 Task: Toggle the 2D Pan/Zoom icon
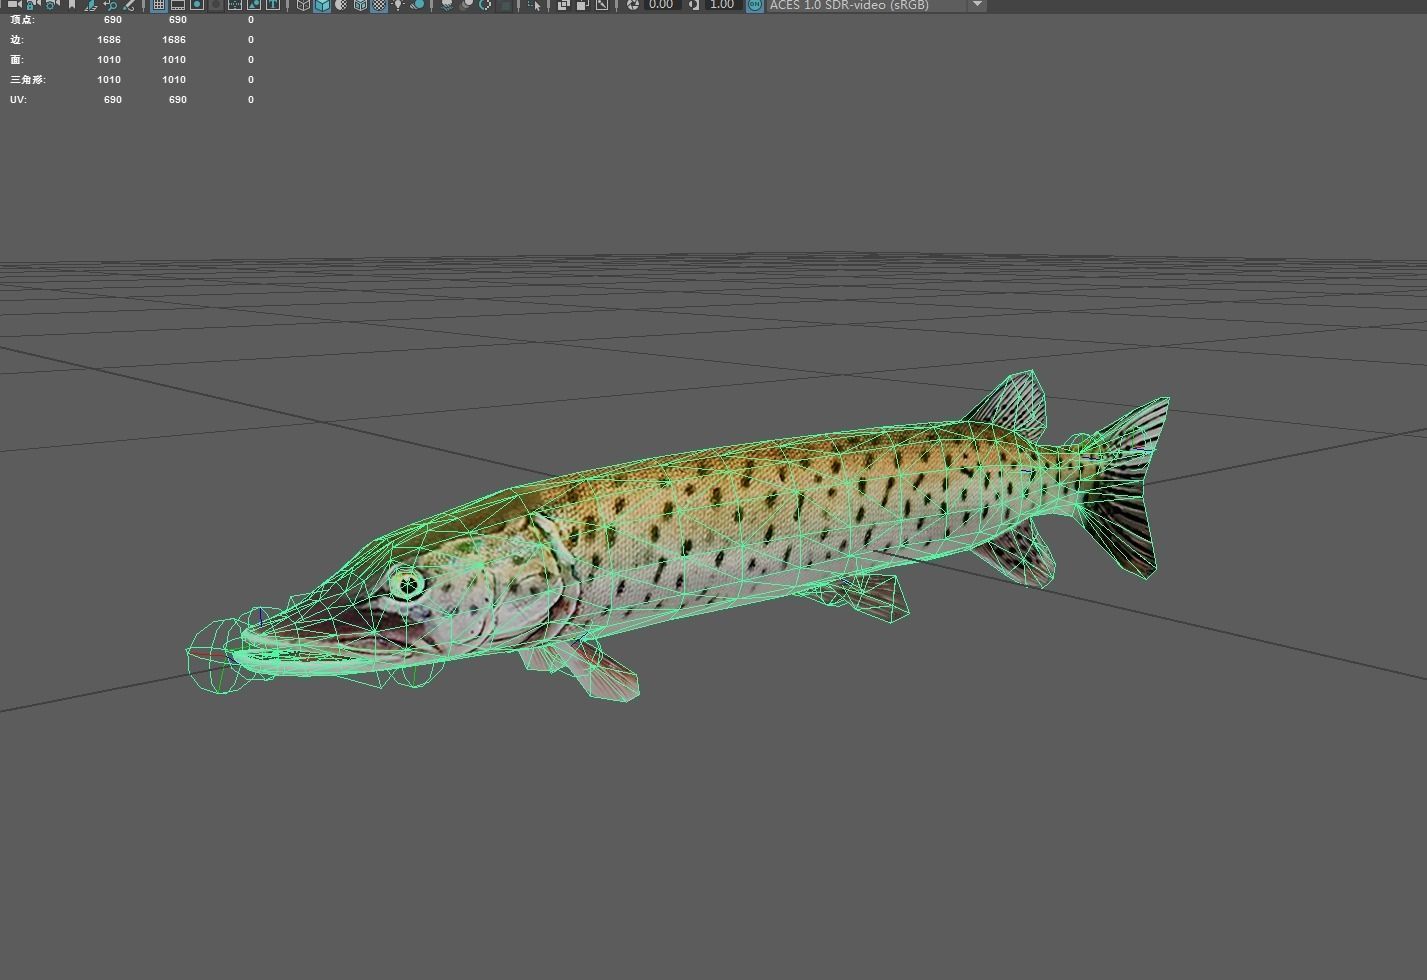(110, 5)
